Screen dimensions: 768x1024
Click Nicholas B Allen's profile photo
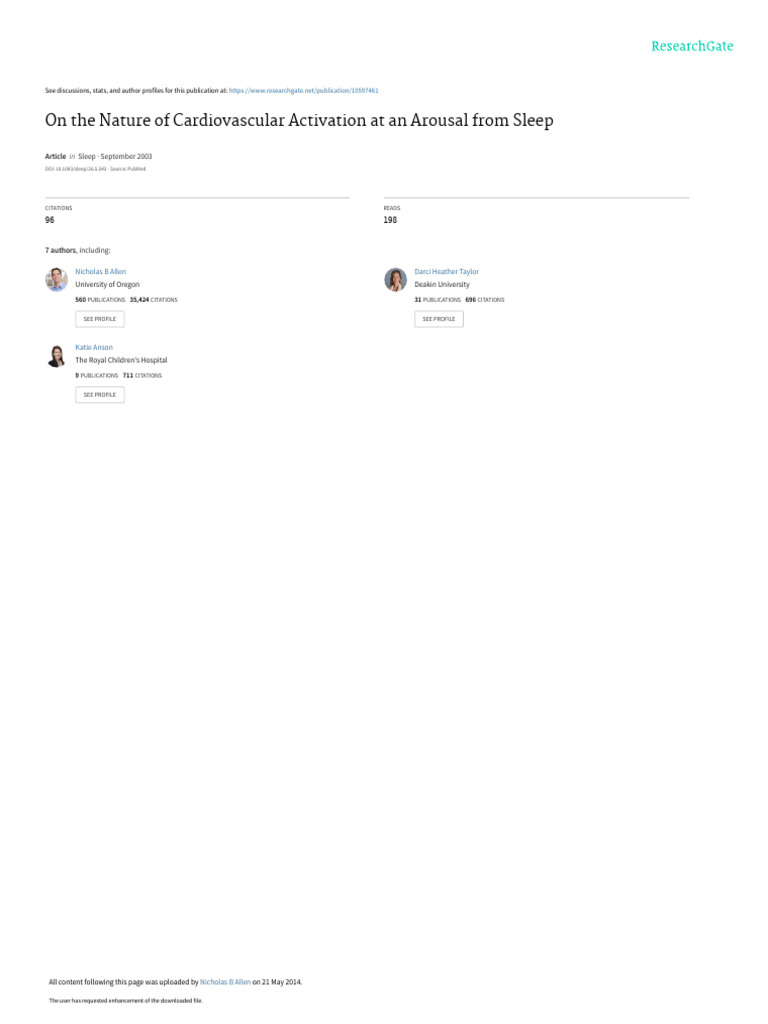[56, 280]
